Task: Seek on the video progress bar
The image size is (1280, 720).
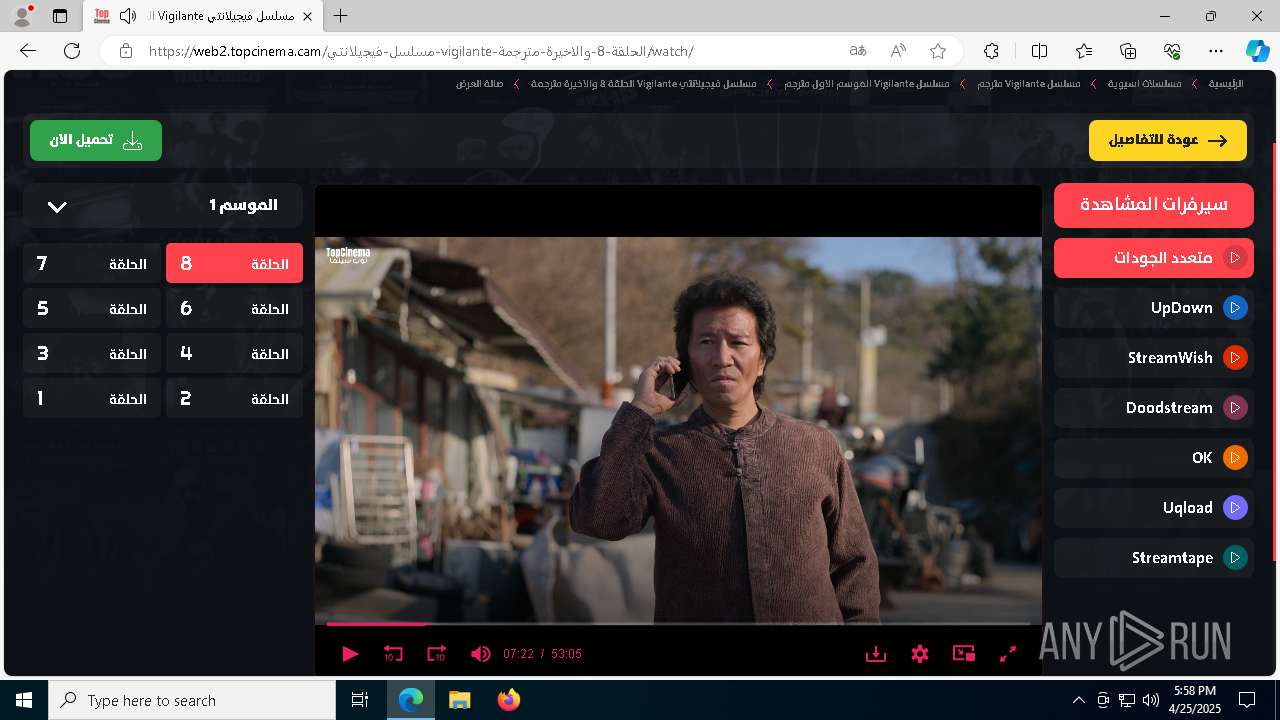Action: point(678,624)
